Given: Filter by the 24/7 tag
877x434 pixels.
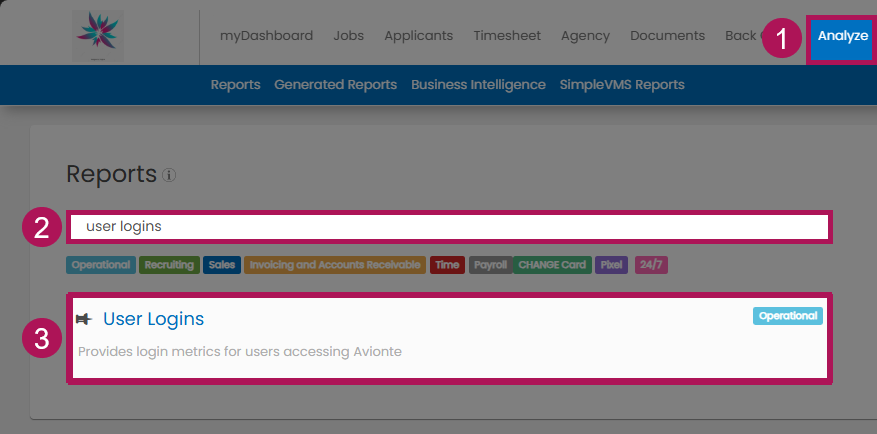Looking at the screenshot, I should pyautogui.click(x=651, y=265).
